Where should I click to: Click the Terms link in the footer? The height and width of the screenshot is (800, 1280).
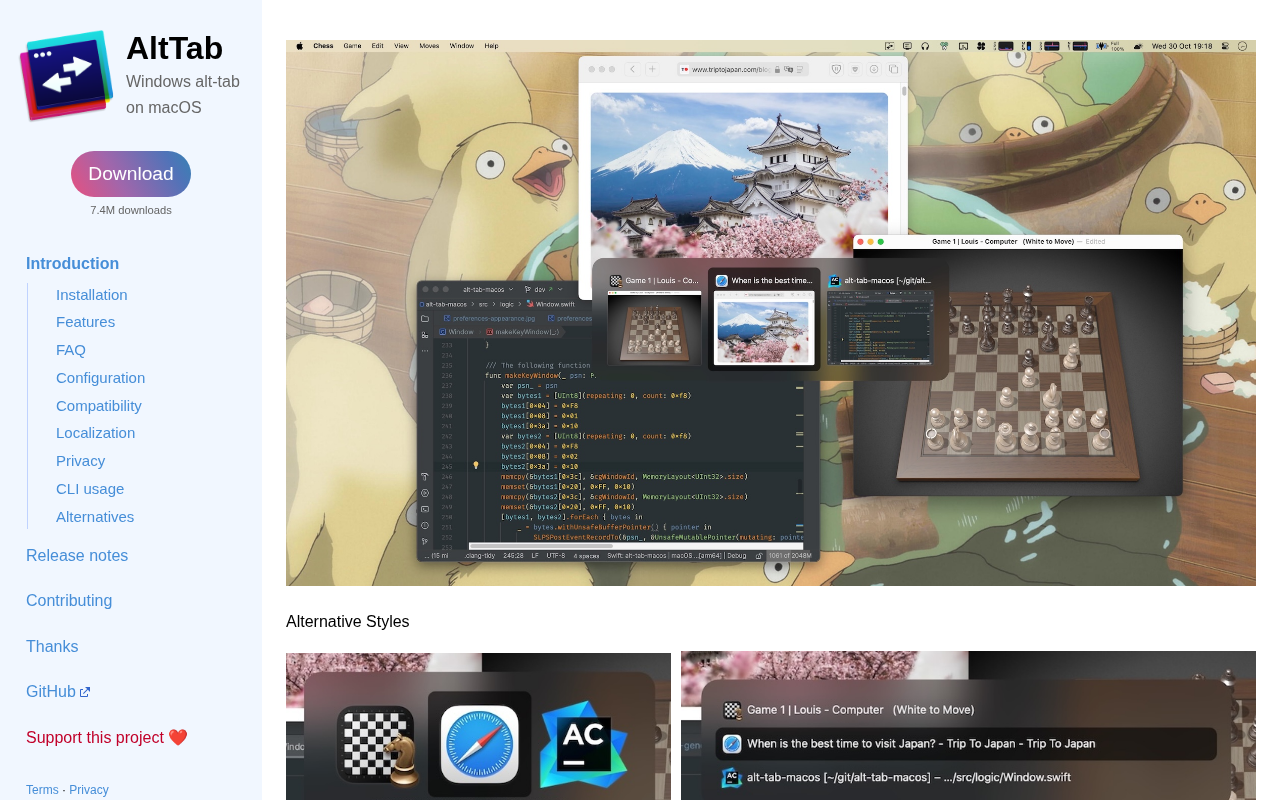(x=42, y=790)
